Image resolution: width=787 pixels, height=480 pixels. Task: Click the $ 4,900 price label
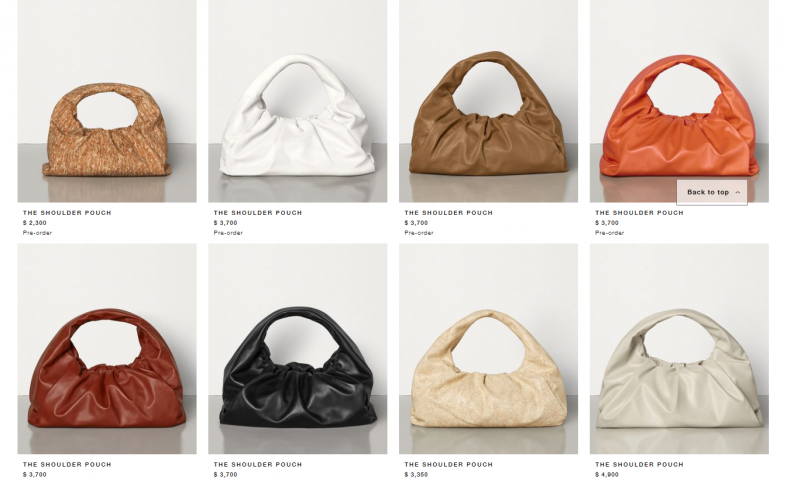tap(607, 474)
